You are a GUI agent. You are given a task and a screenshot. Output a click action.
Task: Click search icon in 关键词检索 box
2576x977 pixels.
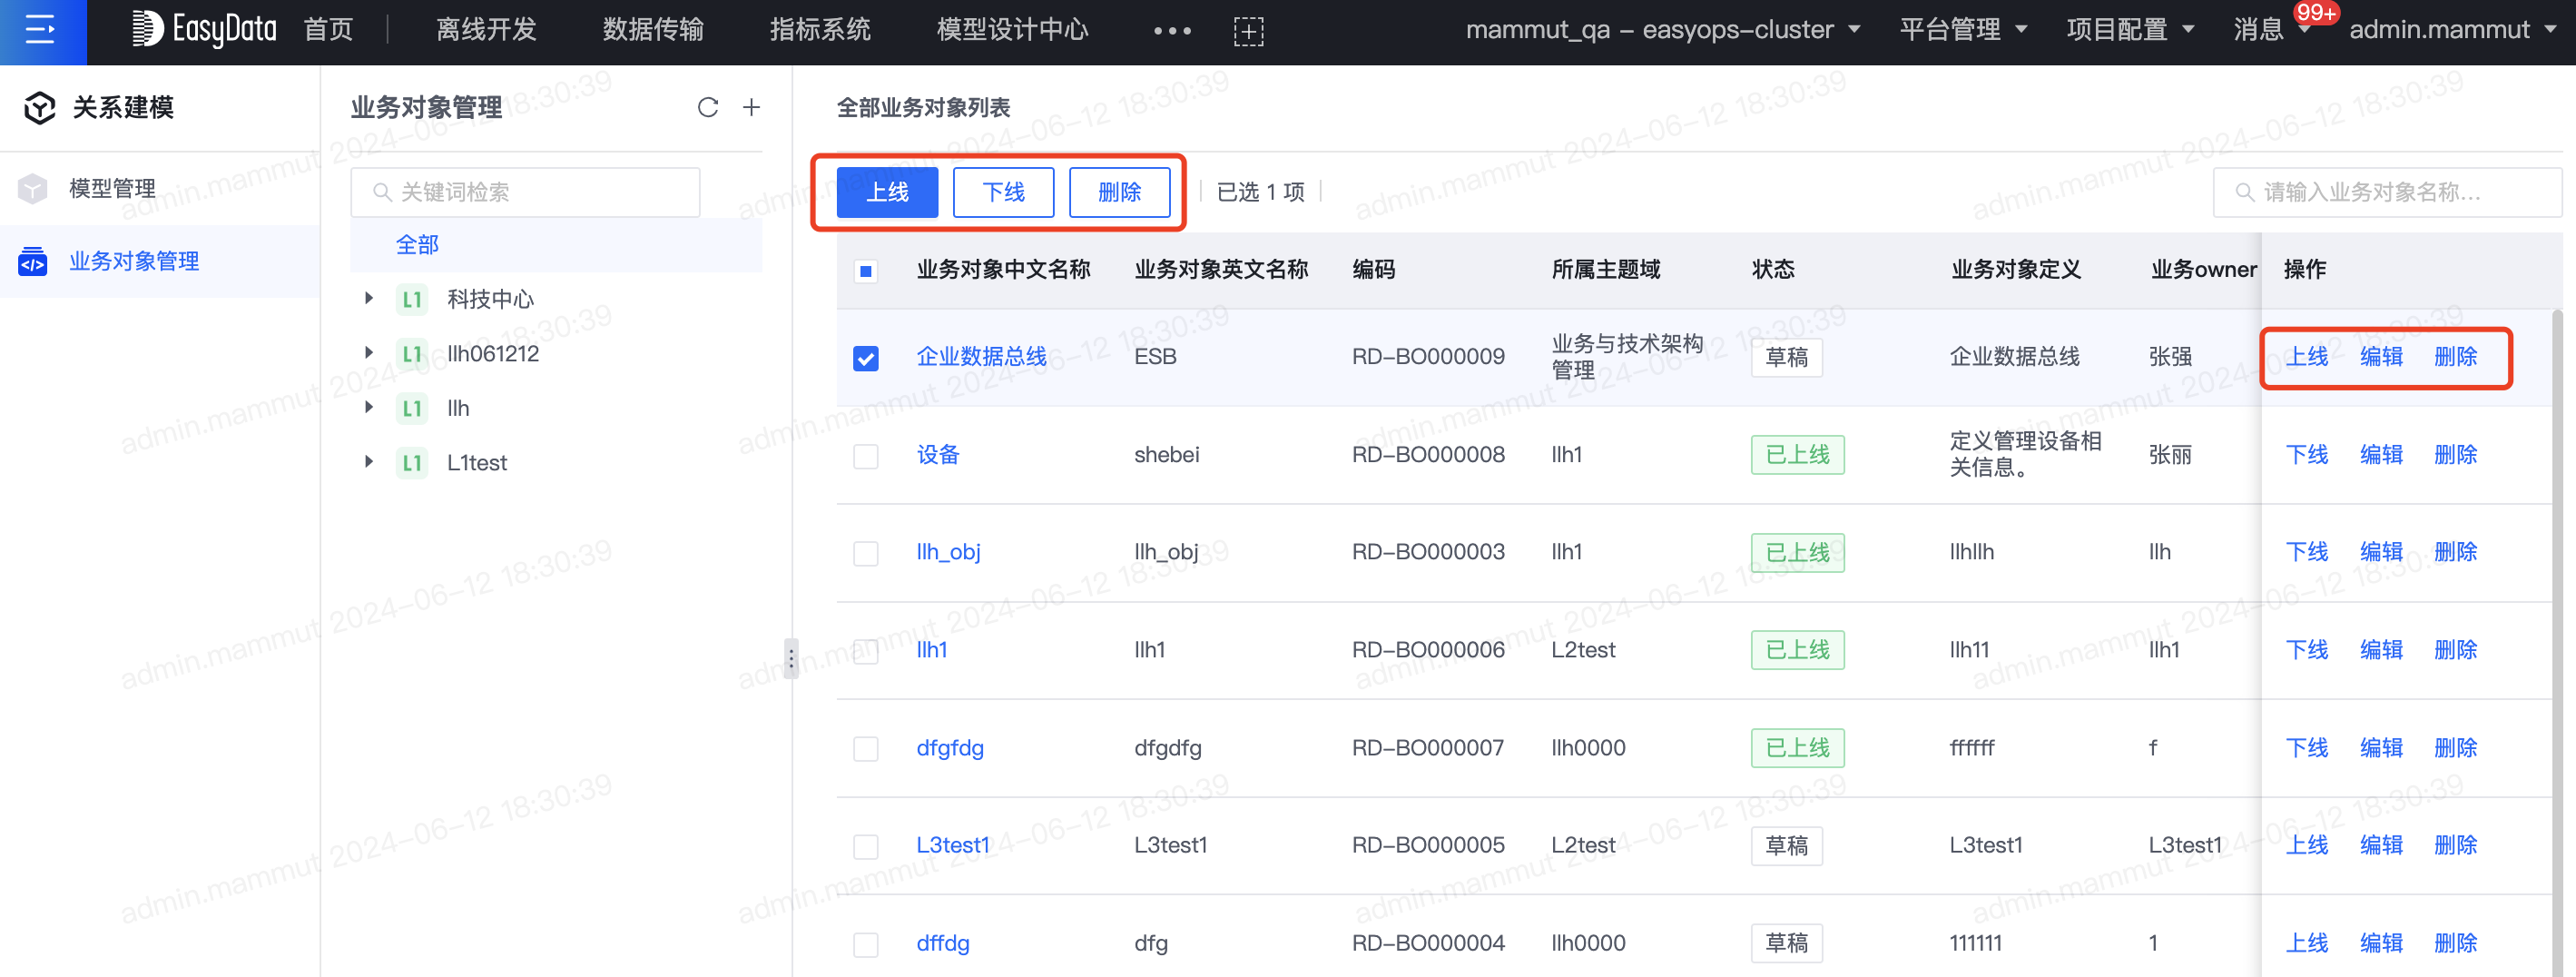tap(382, 192)
